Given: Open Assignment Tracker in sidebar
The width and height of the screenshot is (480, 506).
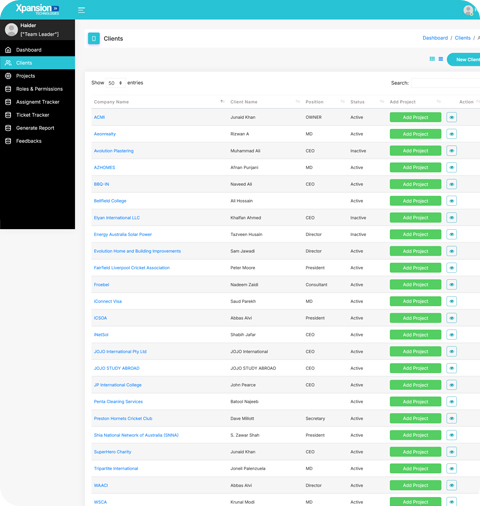Looking at the screenshot, I should (37, 102).
